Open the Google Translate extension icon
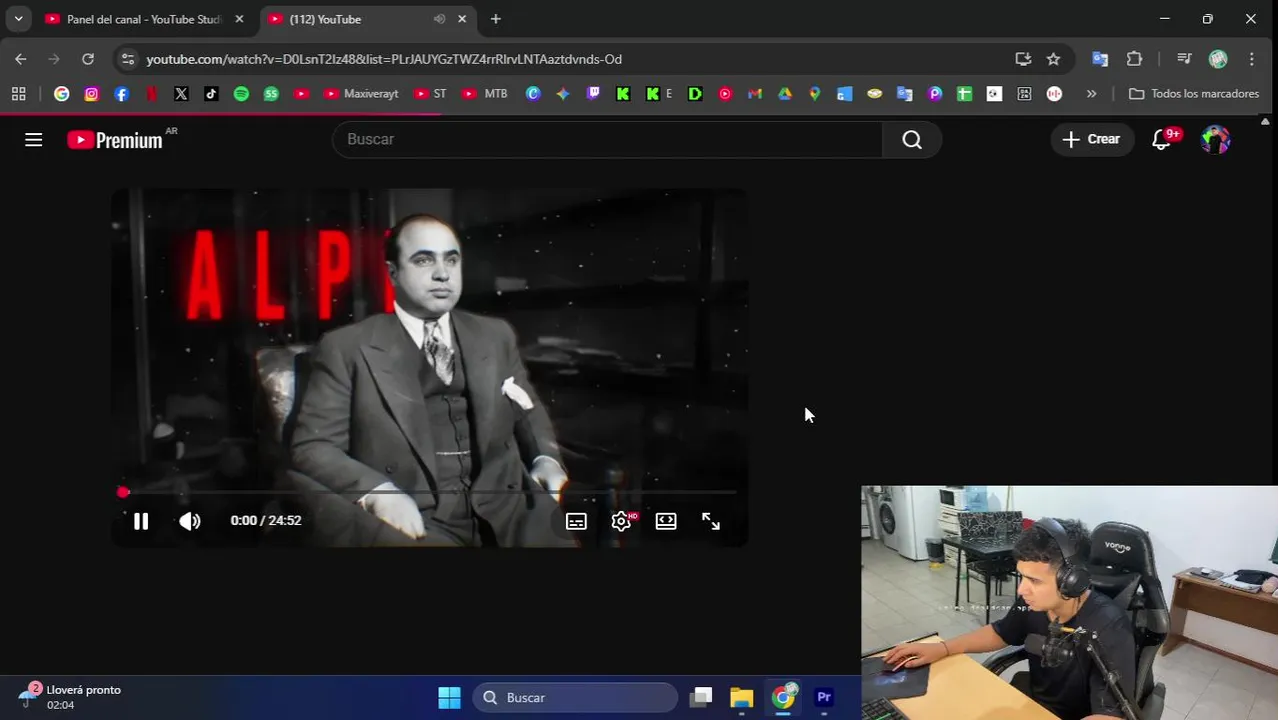The height and width of the screenshot is (720, 1278). point(1100,59)
